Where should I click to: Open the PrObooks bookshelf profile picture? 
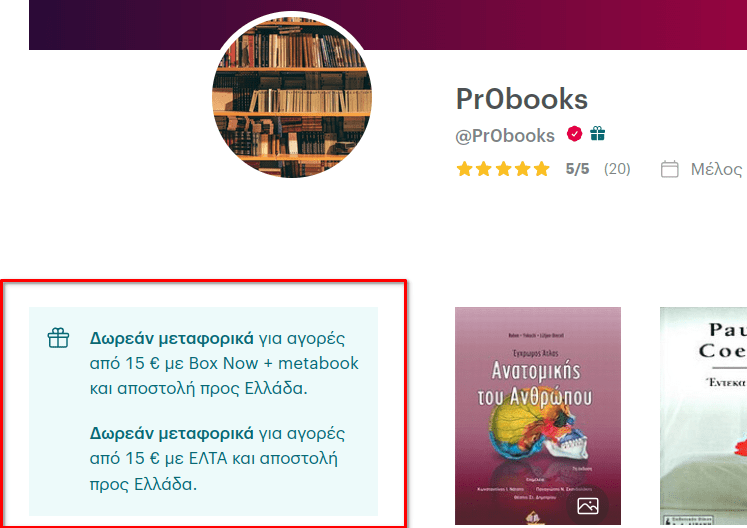point(292,97)
